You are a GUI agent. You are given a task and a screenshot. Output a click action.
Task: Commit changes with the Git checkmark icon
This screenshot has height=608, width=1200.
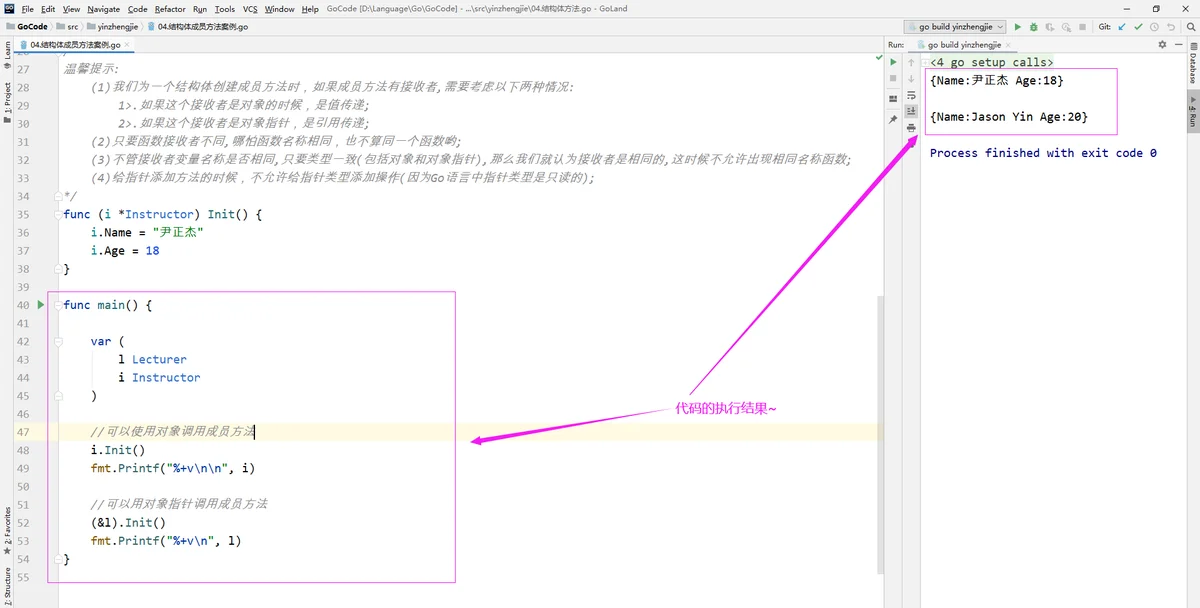click(x=1139, y=27)
